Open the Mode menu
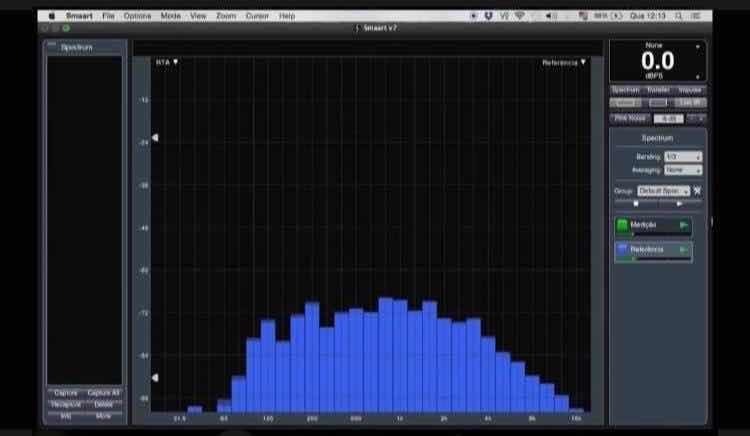The image size is (750, 436). coord(171,16)
